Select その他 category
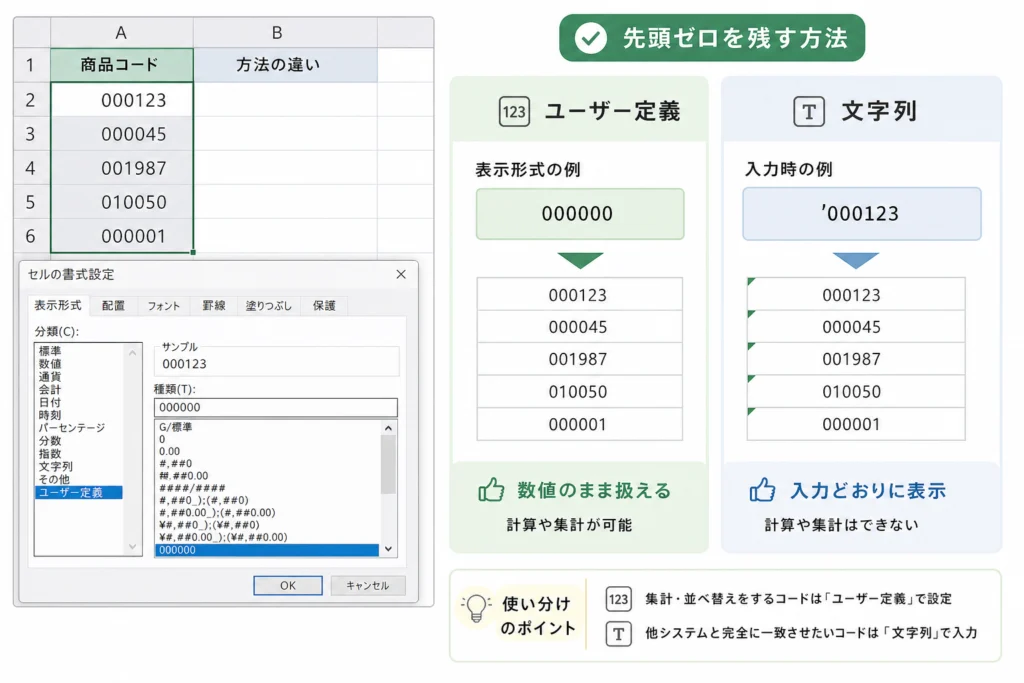1024x683 pixels. (54, 479)
